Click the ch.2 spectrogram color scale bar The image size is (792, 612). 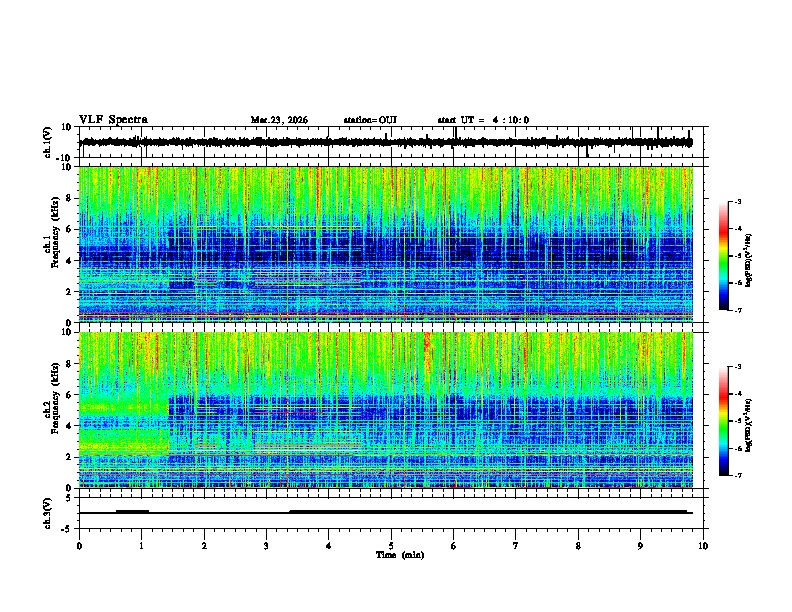tap(723, 421)
